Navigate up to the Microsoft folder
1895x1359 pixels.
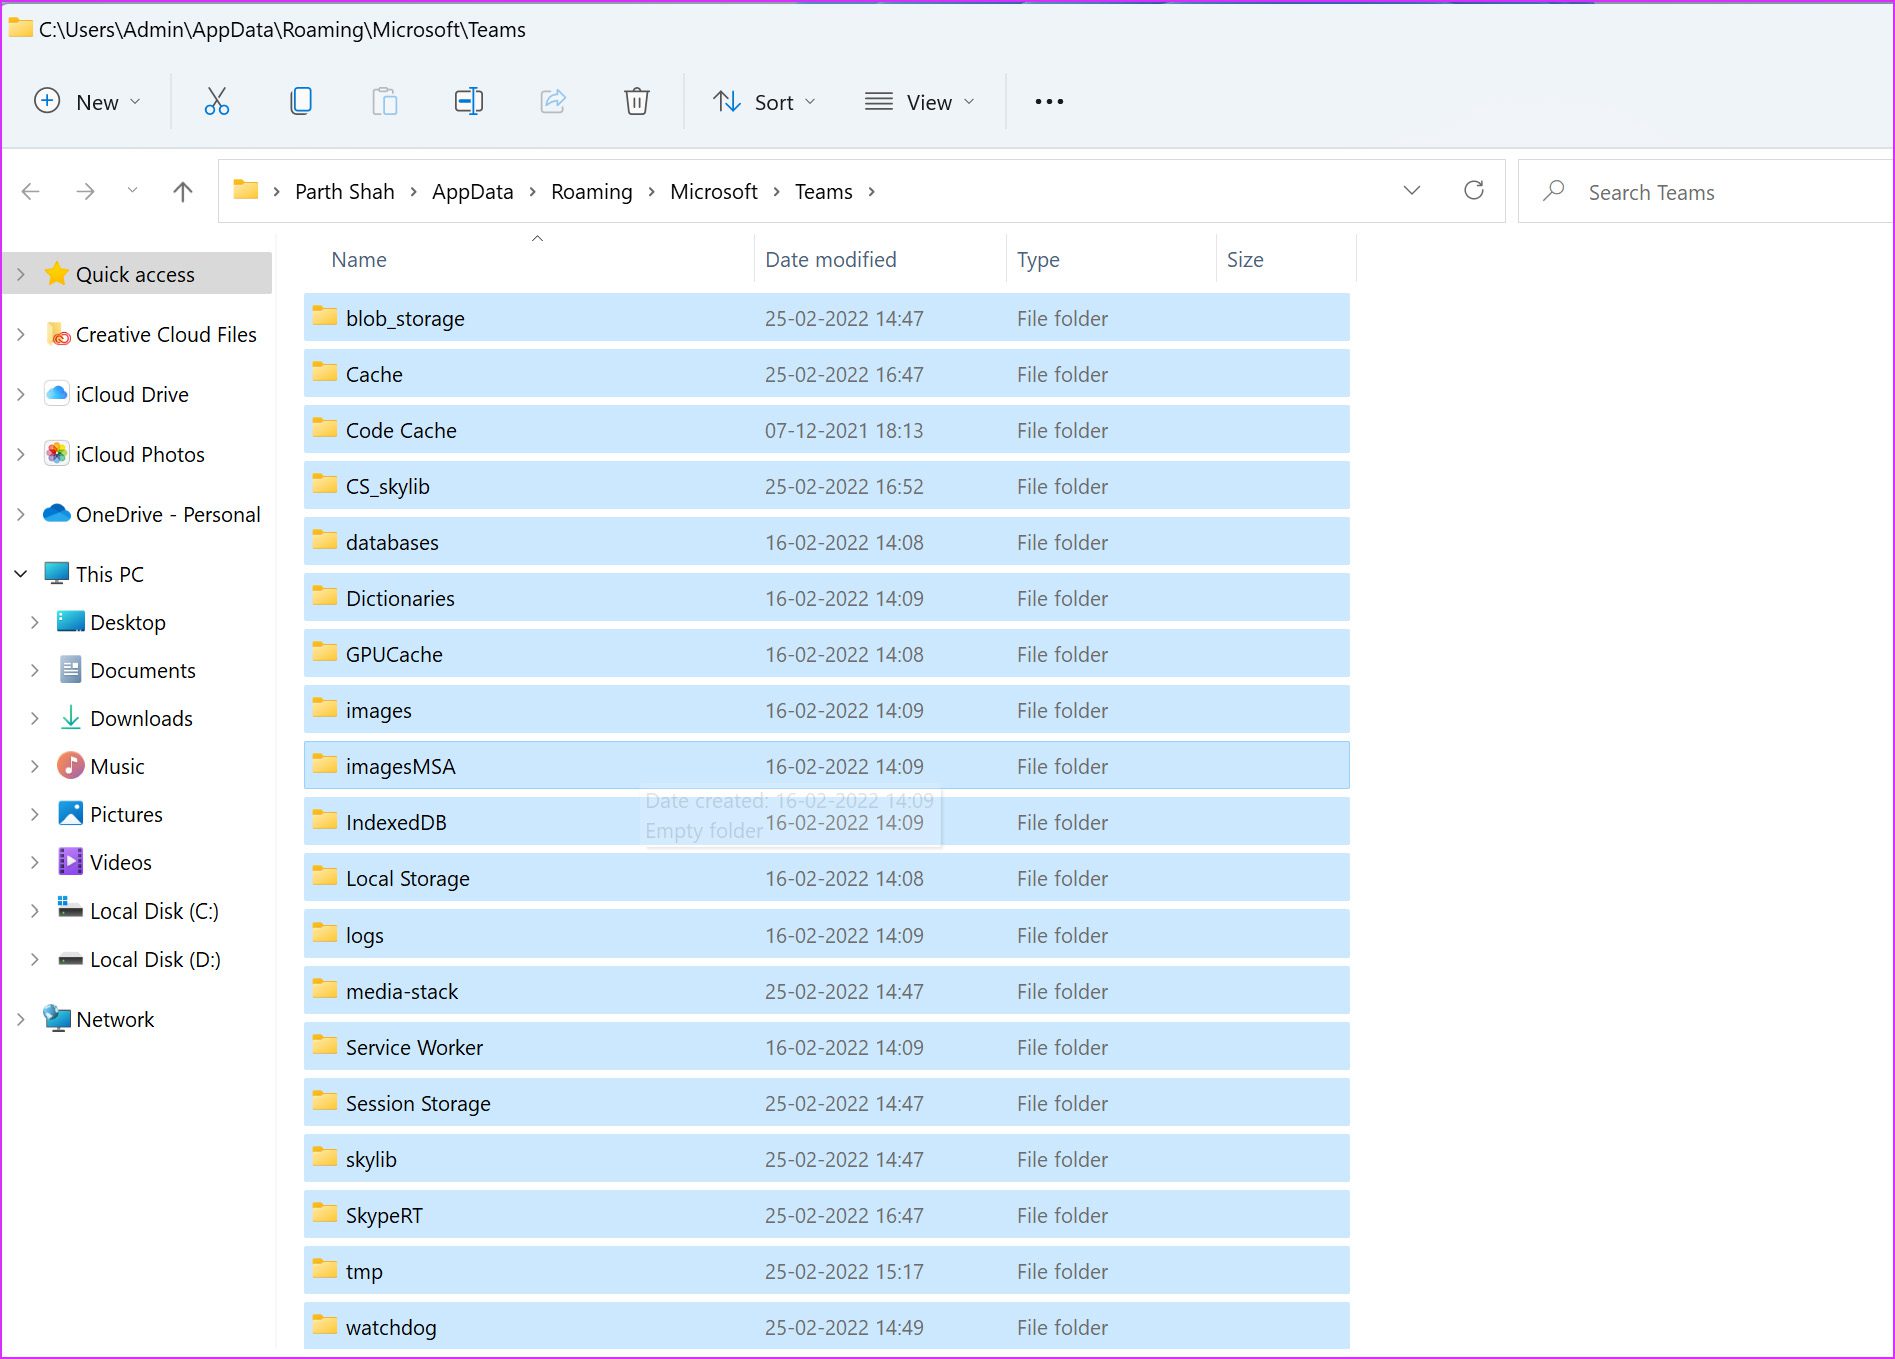181,191
